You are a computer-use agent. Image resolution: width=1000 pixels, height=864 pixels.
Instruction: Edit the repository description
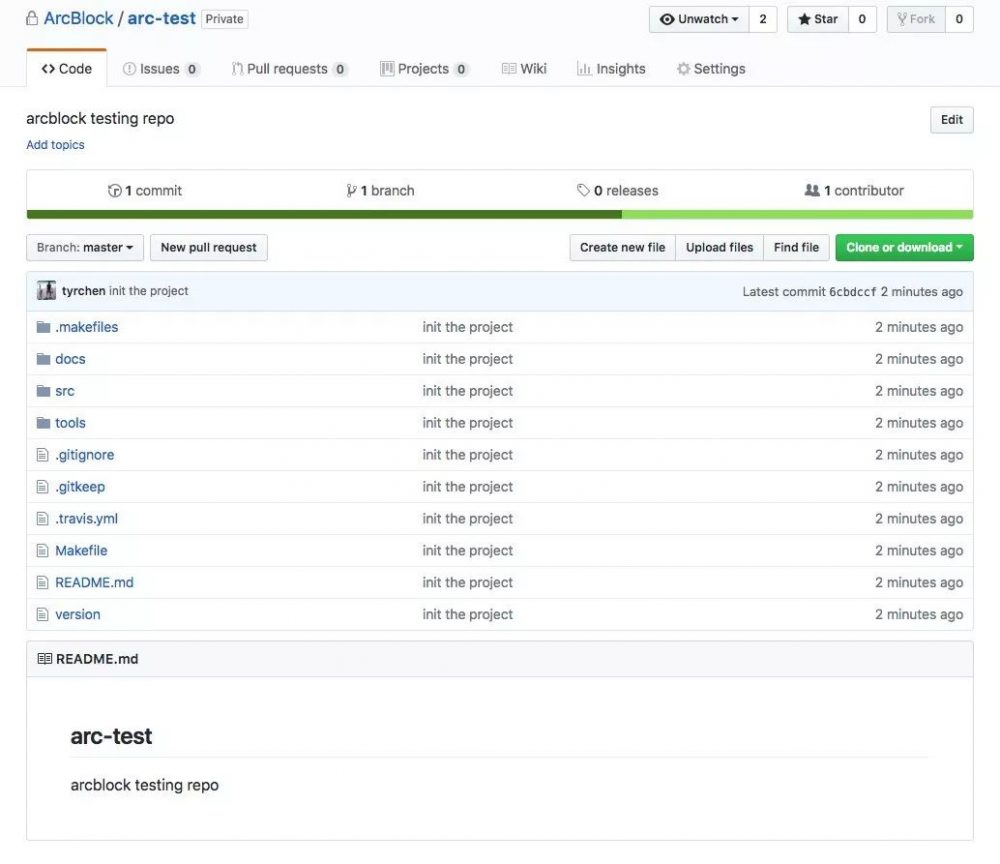point(952,120)
